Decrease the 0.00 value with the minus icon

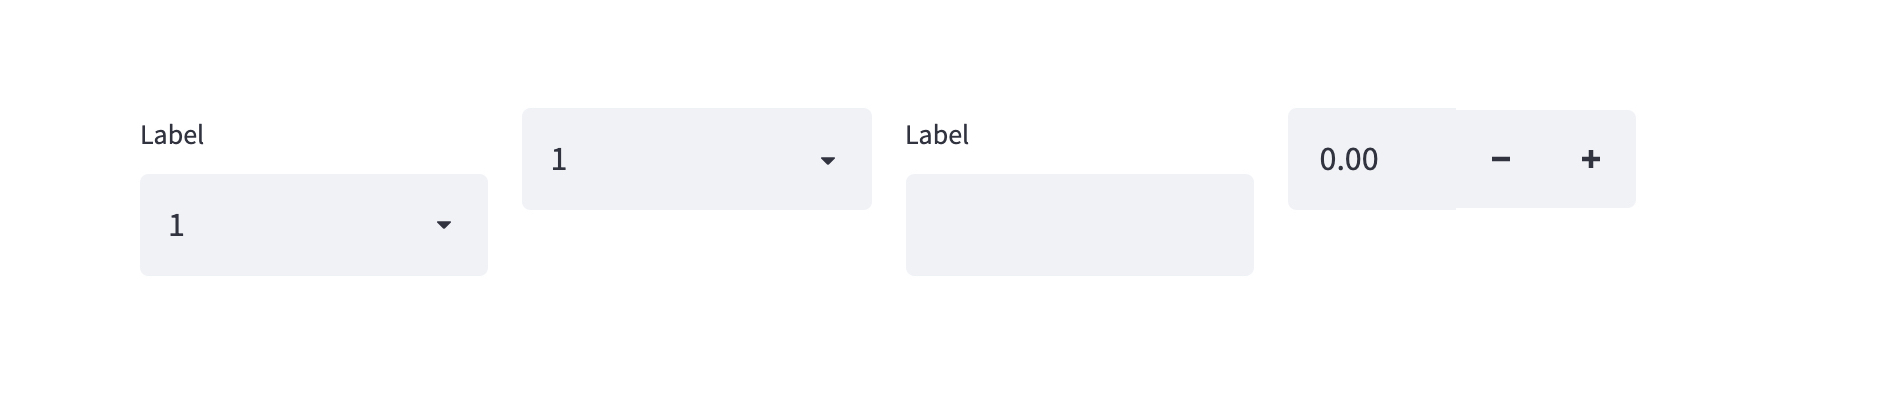[1500, 159]
